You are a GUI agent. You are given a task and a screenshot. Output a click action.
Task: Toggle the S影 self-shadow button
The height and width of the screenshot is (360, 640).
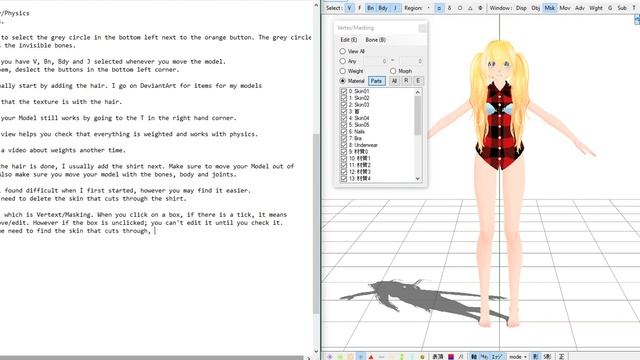click(x=548, y=357)
